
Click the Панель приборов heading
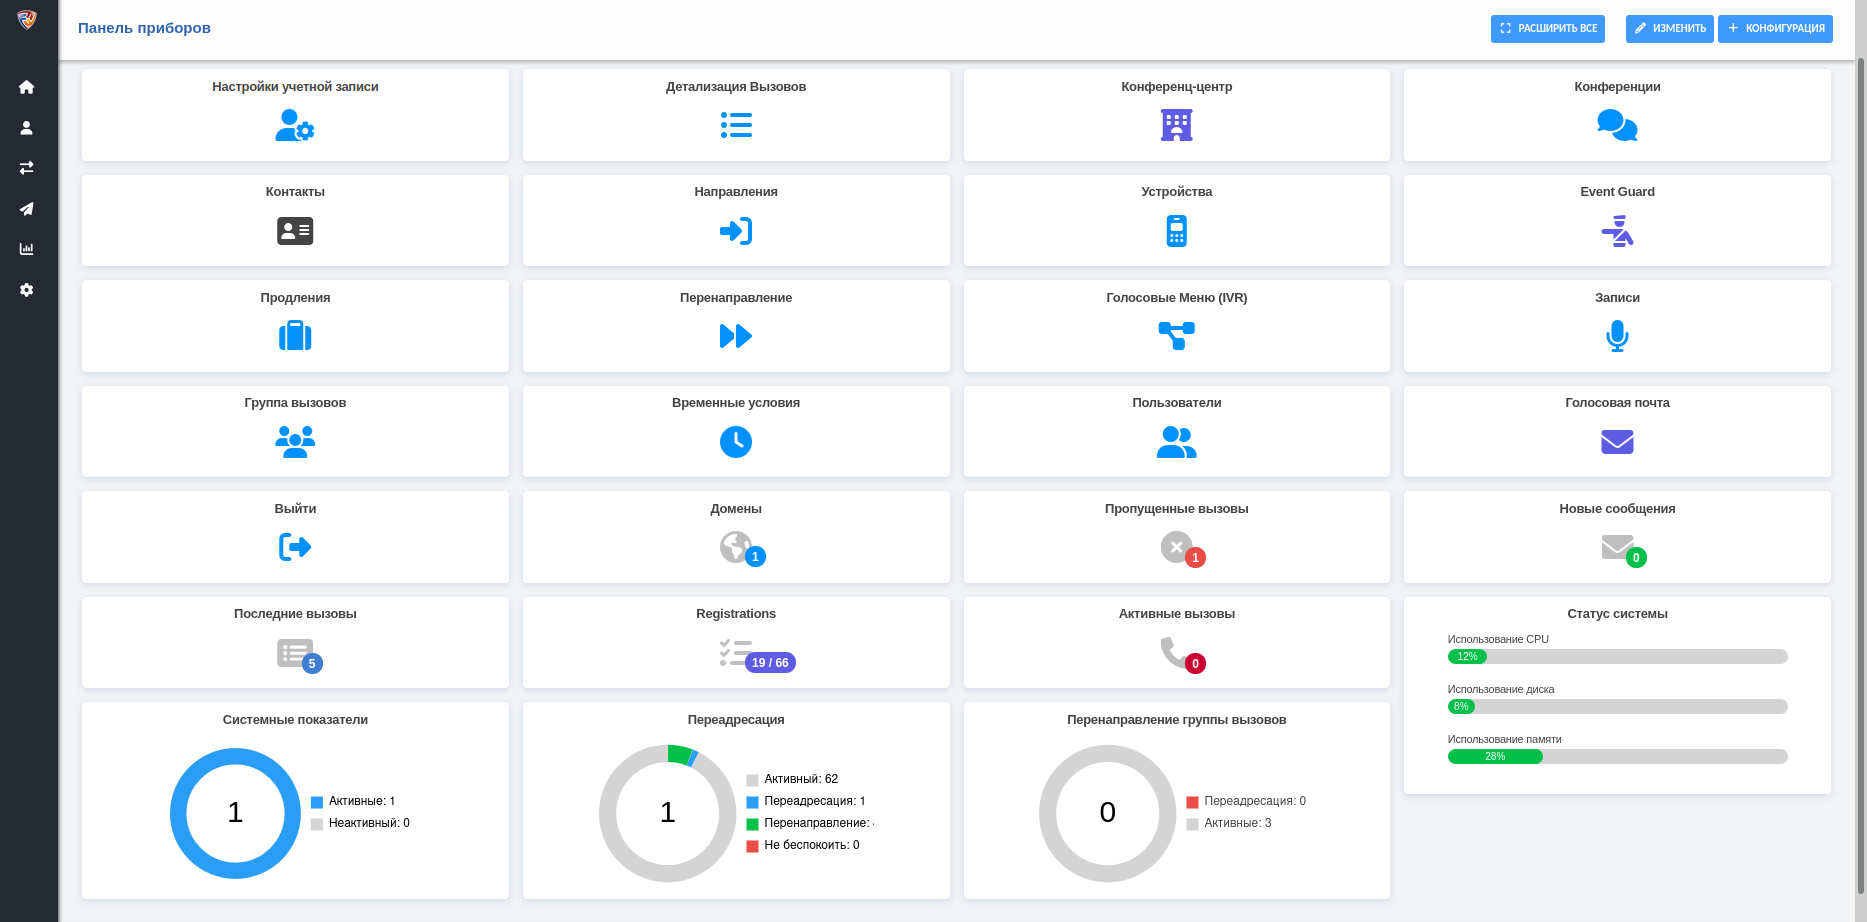tap(144, 28)
